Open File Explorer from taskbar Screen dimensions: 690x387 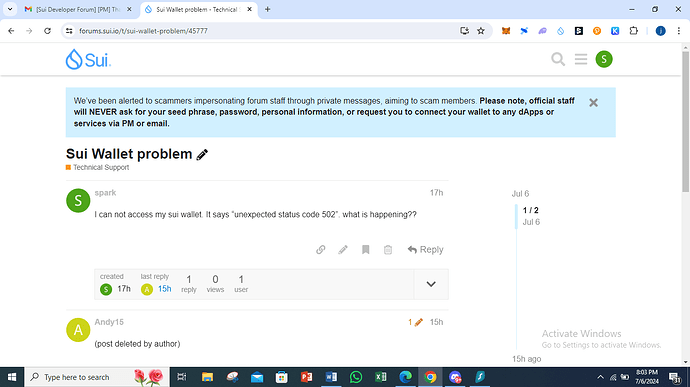click(207, 377)
